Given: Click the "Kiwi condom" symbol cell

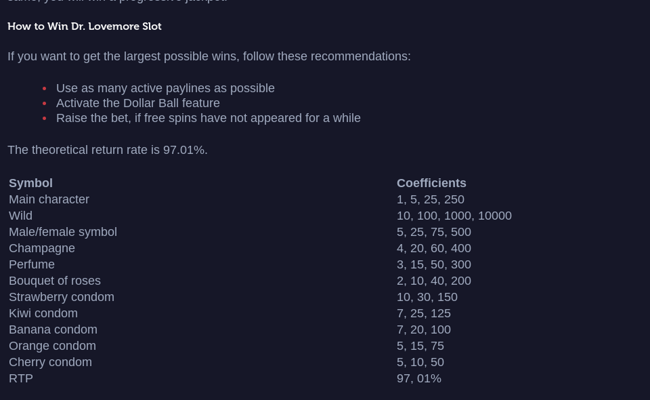Looking at the screenshot, I should click(43, 313).
